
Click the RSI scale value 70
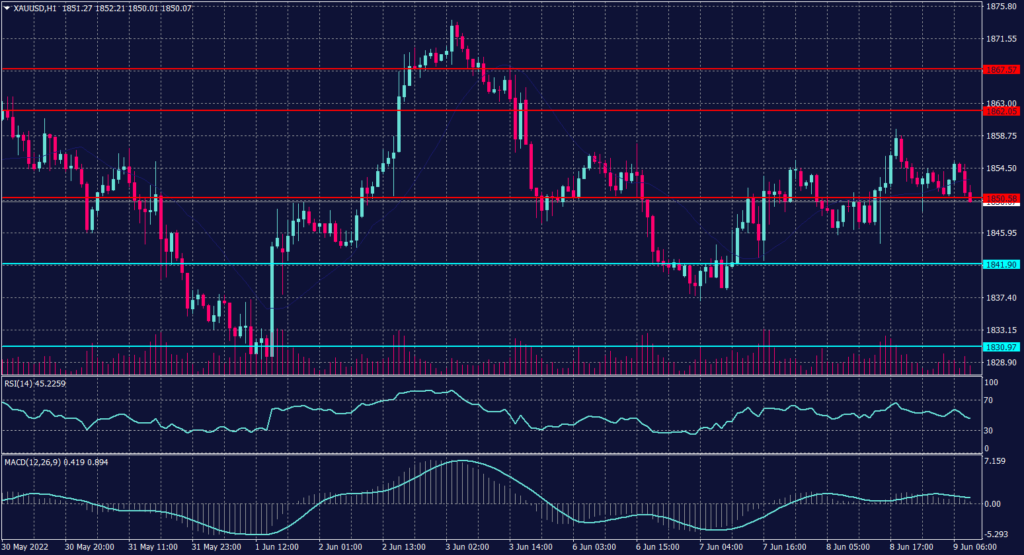pyautogui.click(x=991, y=400)
